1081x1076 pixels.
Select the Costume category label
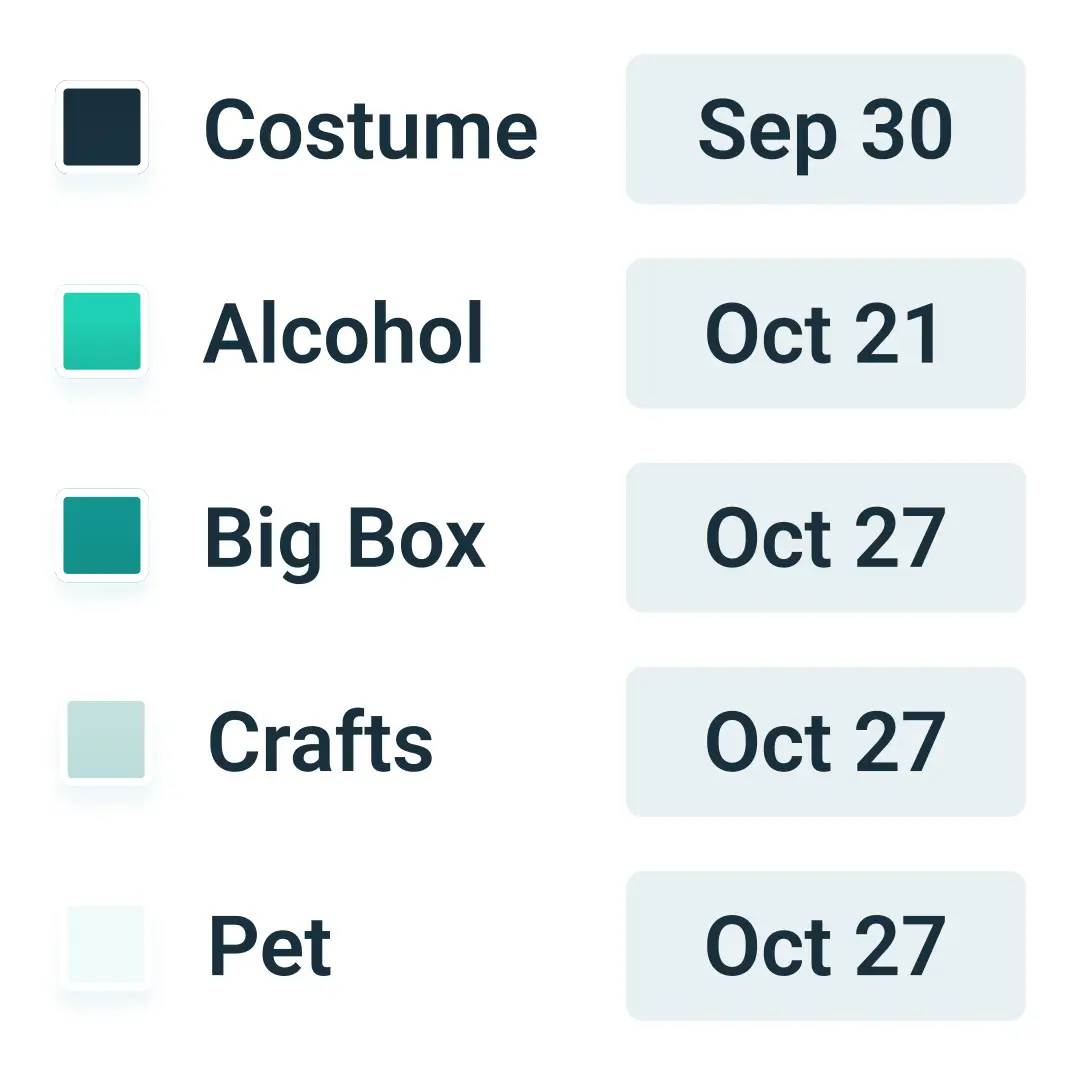(370, 129)
